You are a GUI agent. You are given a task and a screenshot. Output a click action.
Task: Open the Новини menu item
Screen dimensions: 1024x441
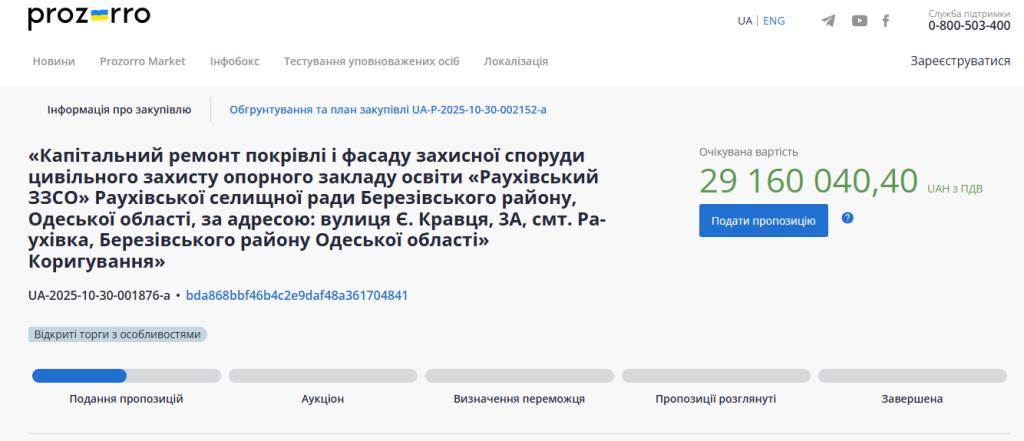point(54,61)
